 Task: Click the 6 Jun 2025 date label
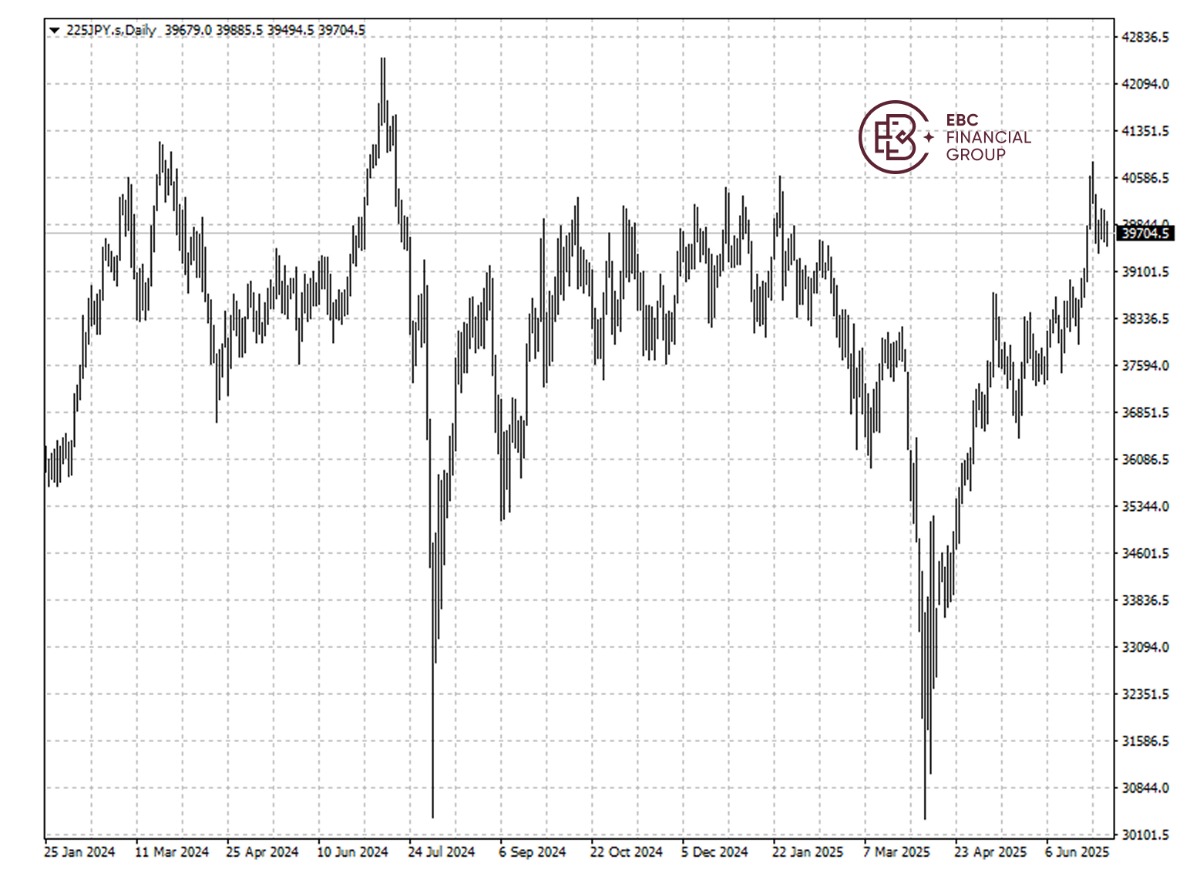click(x=1078, y=853)
